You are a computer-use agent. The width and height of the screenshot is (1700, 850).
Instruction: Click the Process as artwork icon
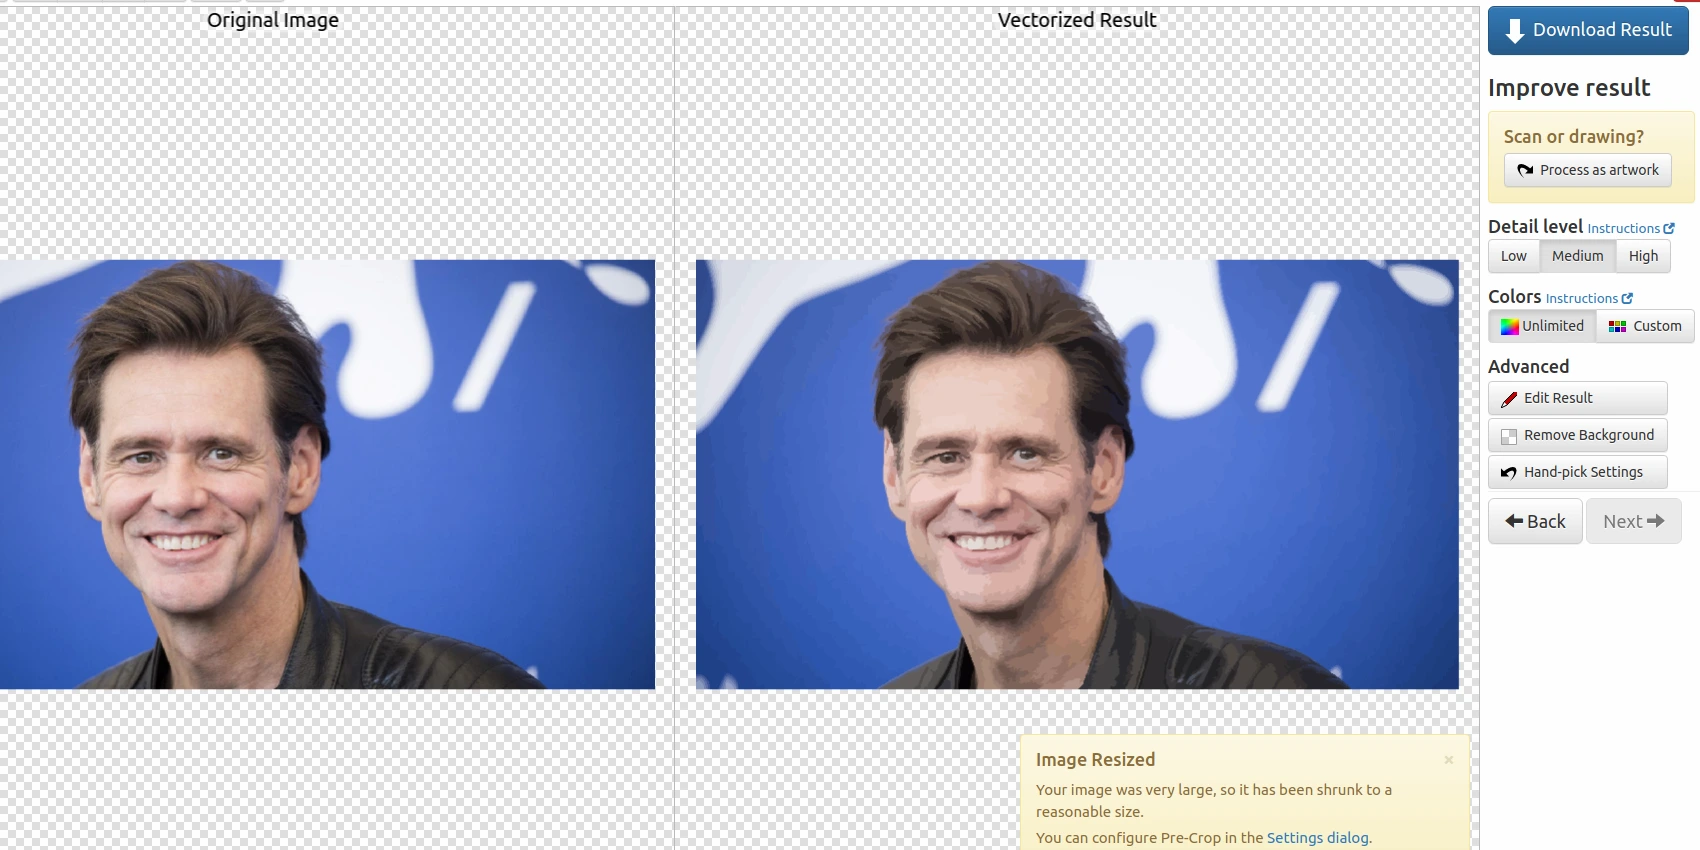(1525, 170)
